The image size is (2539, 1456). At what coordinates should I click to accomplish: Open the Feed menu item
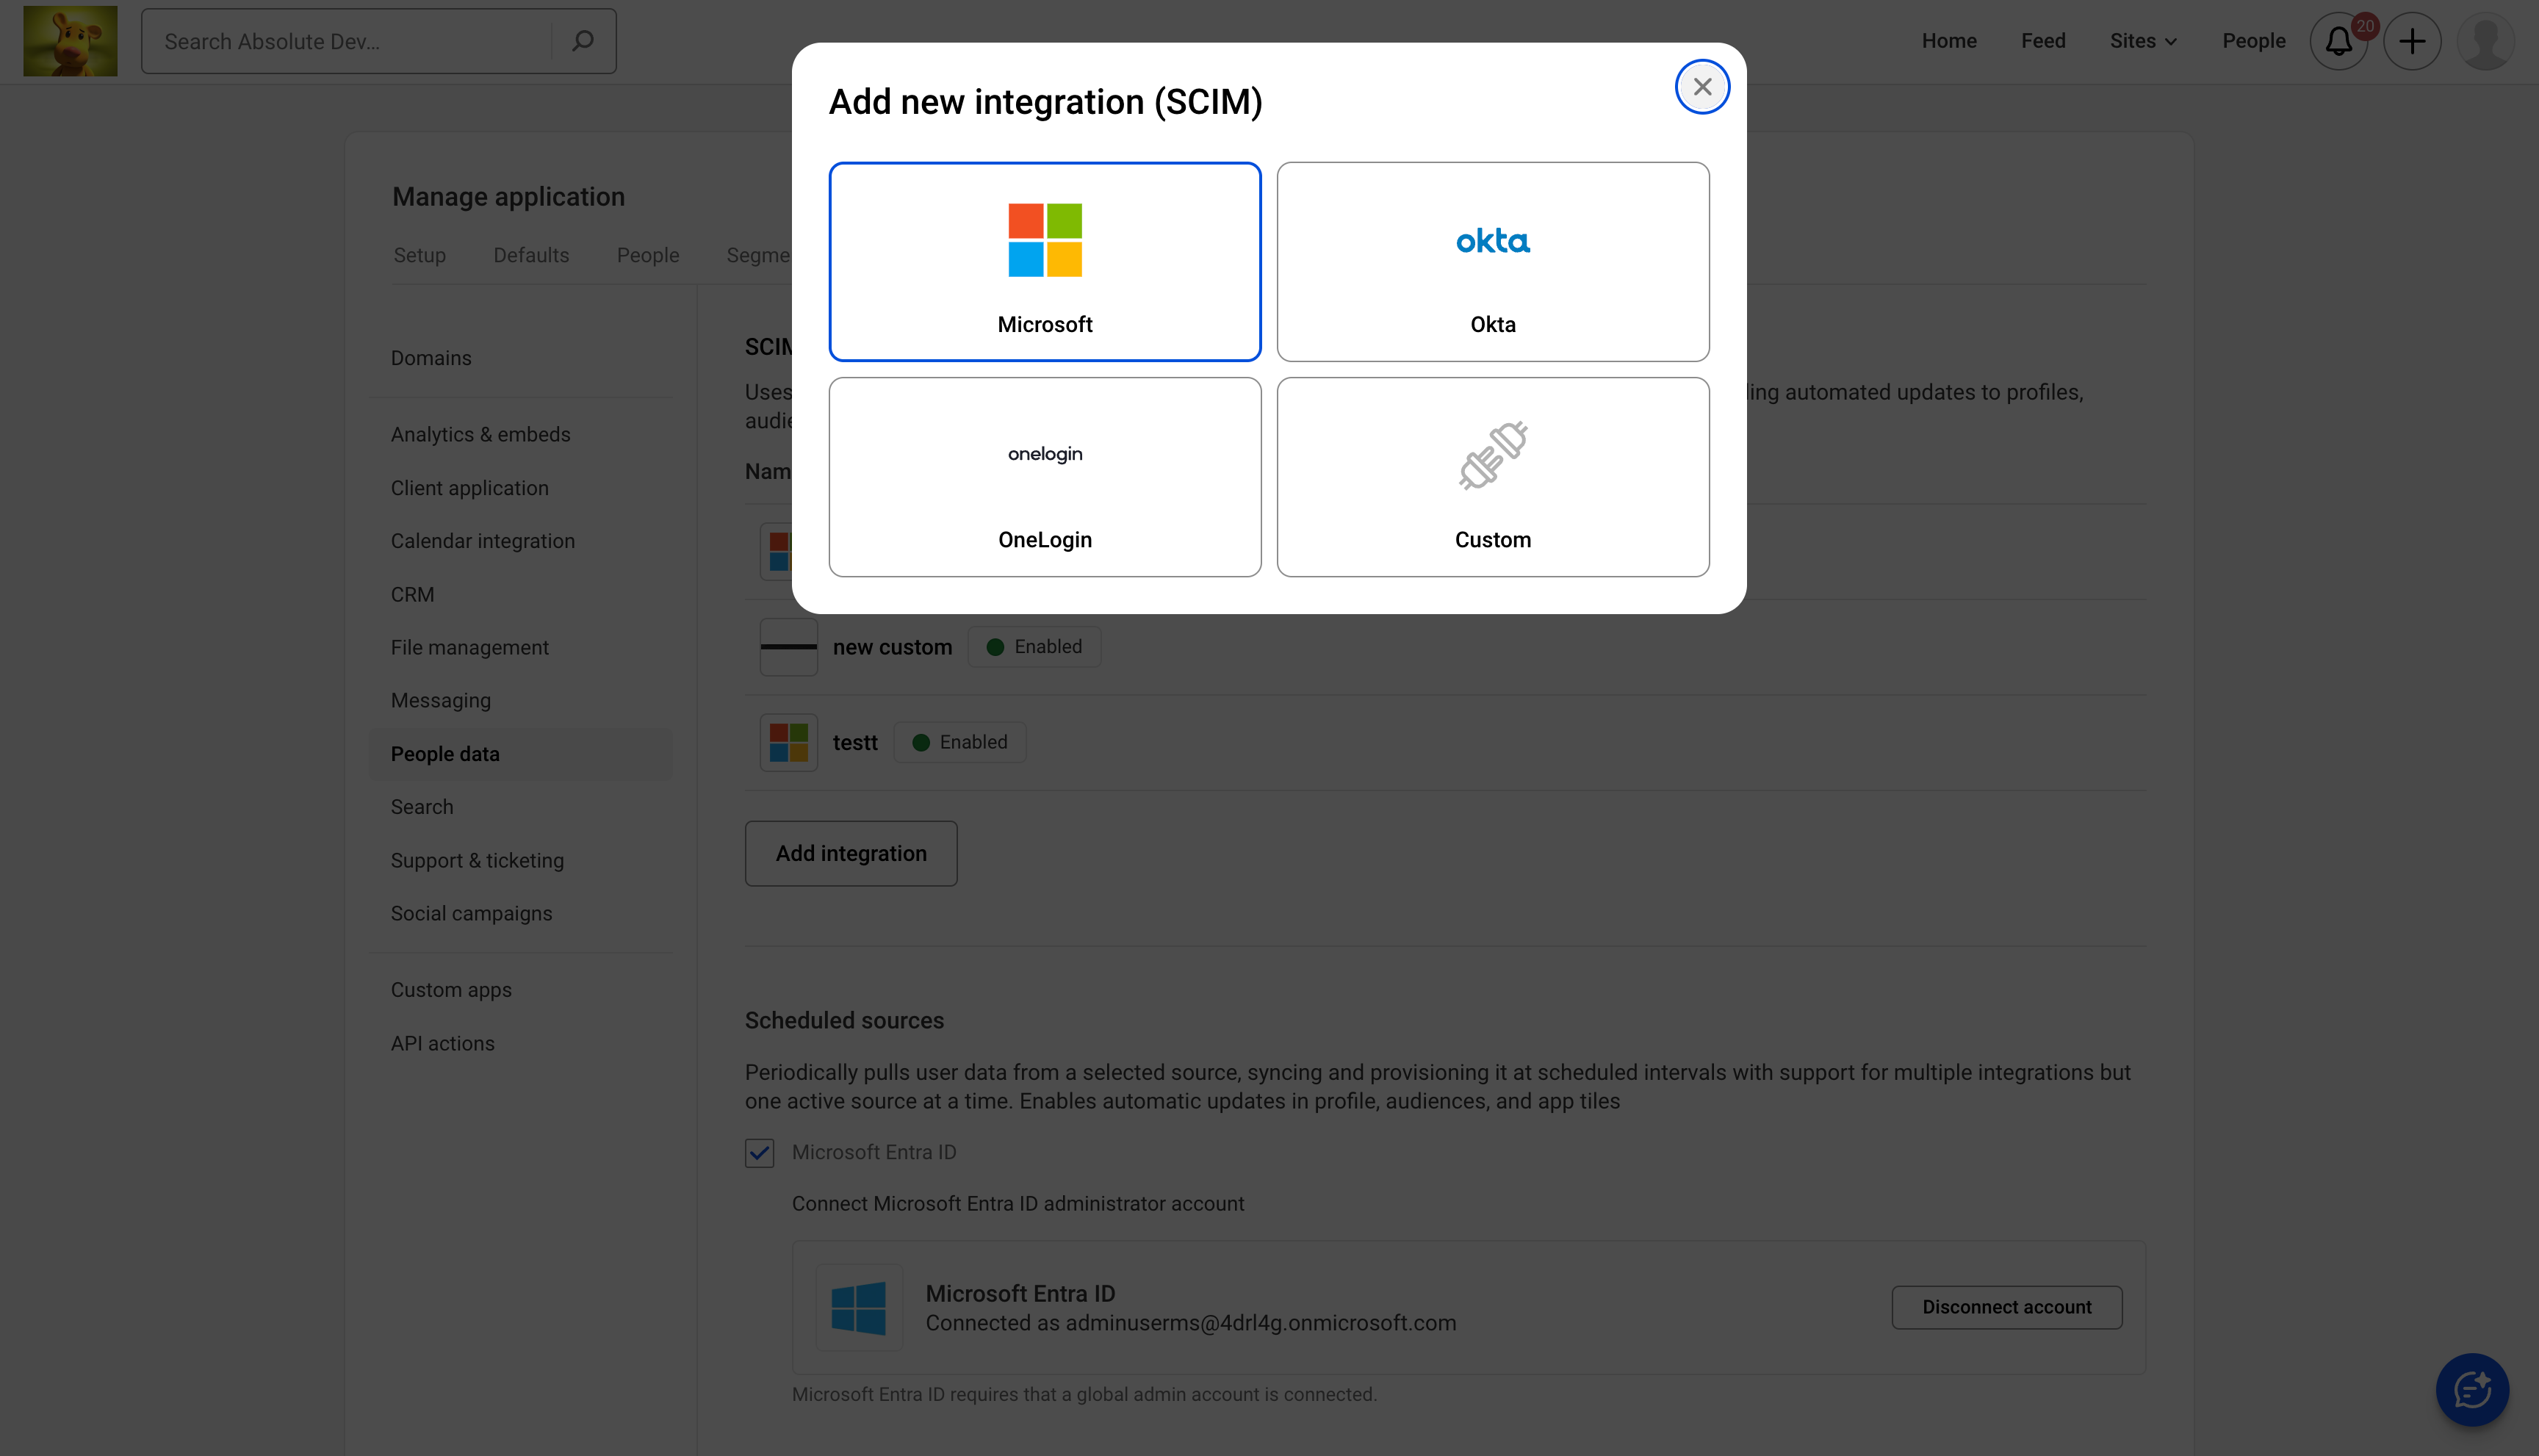click(2043, 41)
